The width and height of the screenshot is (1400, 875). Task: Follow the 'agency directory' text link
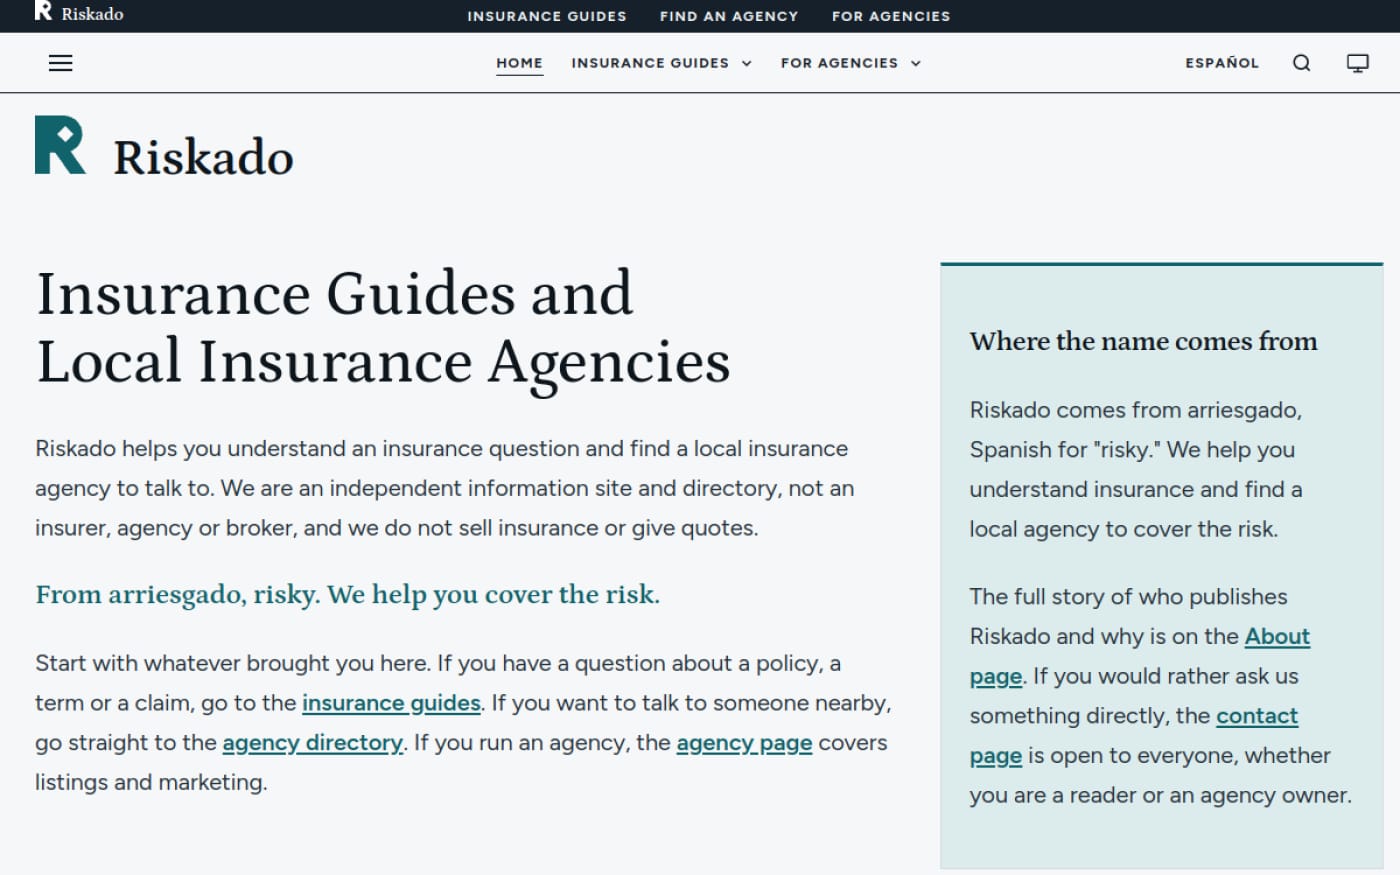click(312, 743)
